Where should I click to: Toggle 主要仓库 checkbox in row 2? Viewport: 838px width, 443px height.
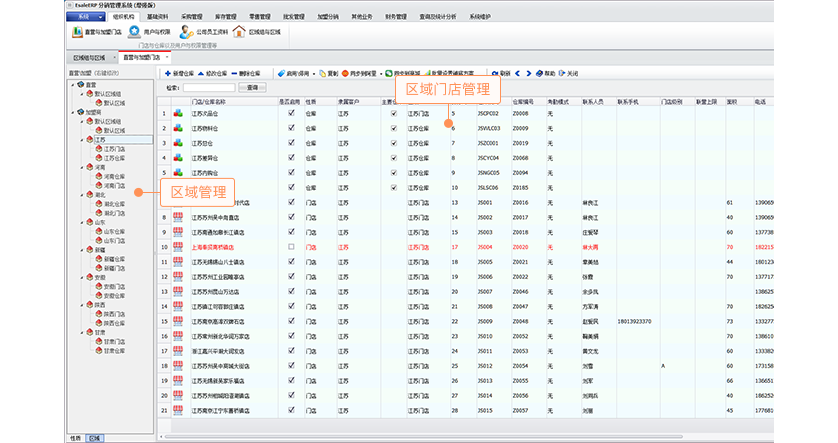[x=394, y=128]
